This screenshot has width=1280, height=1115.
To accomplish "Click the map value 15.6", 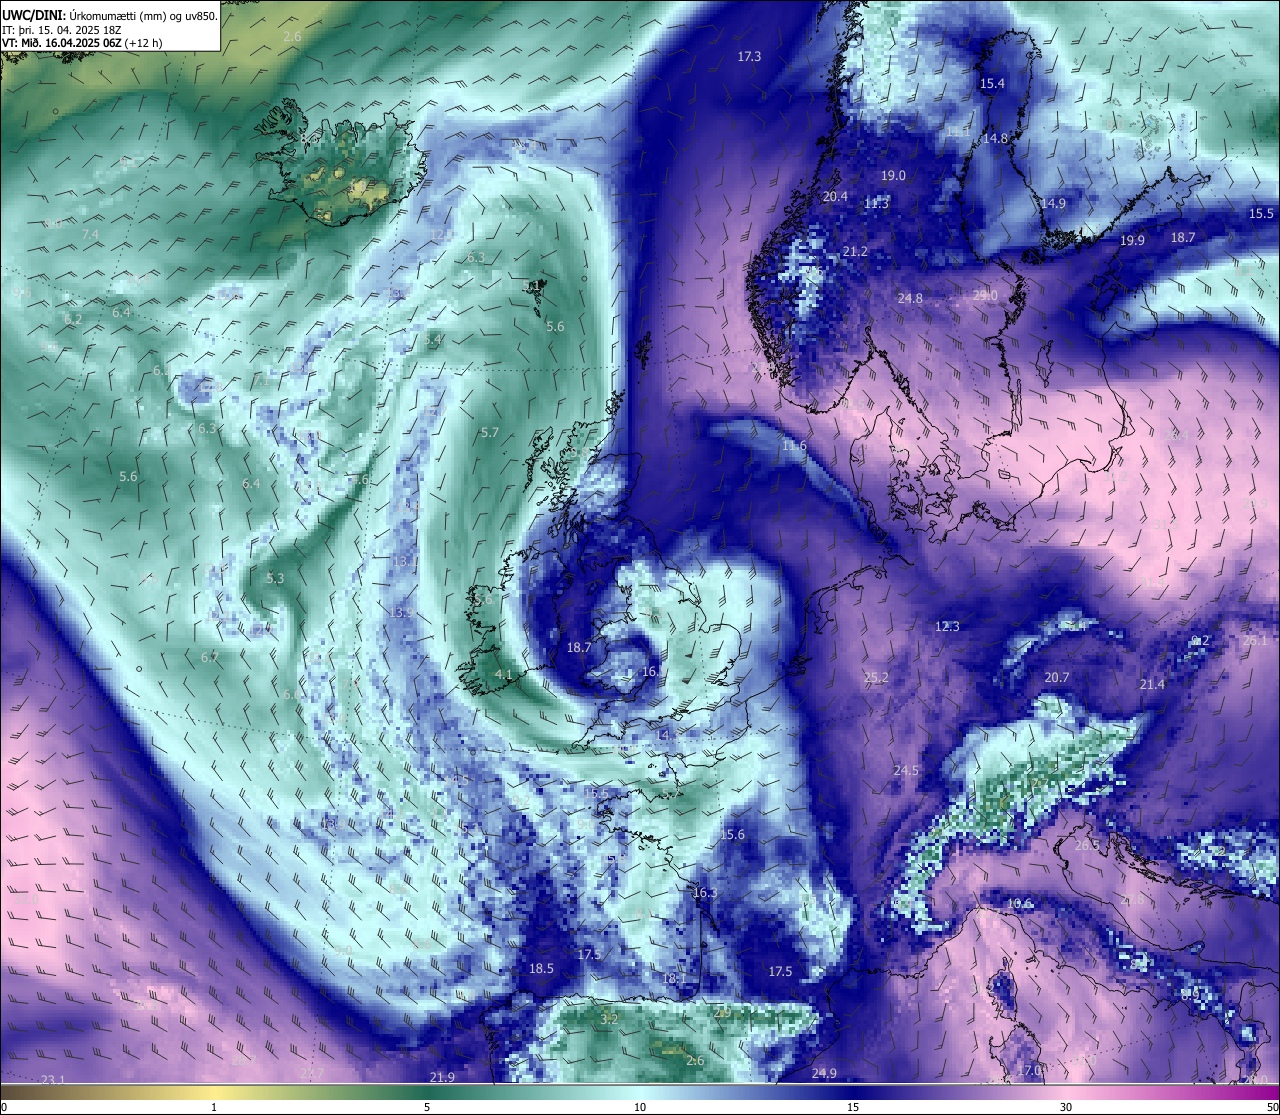I will pyautogui.click(x=732, y=835).
